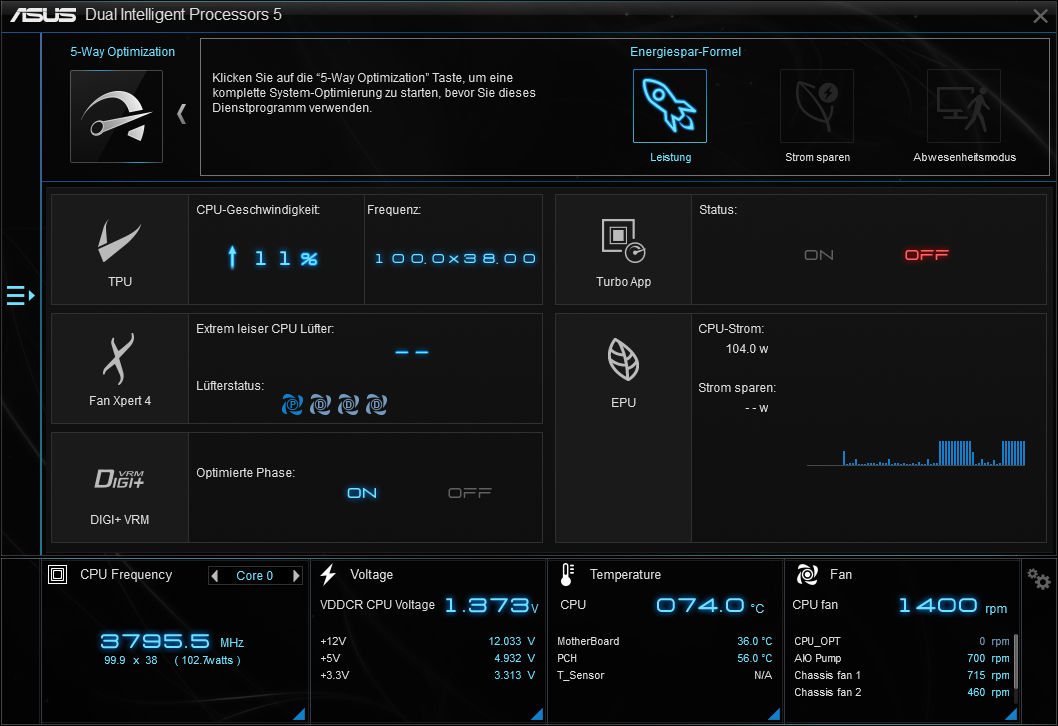This screenshot has width=1058, height=726.
Task: Expand CPU Frequency panel corner triangle
Action: coord(300,714)
